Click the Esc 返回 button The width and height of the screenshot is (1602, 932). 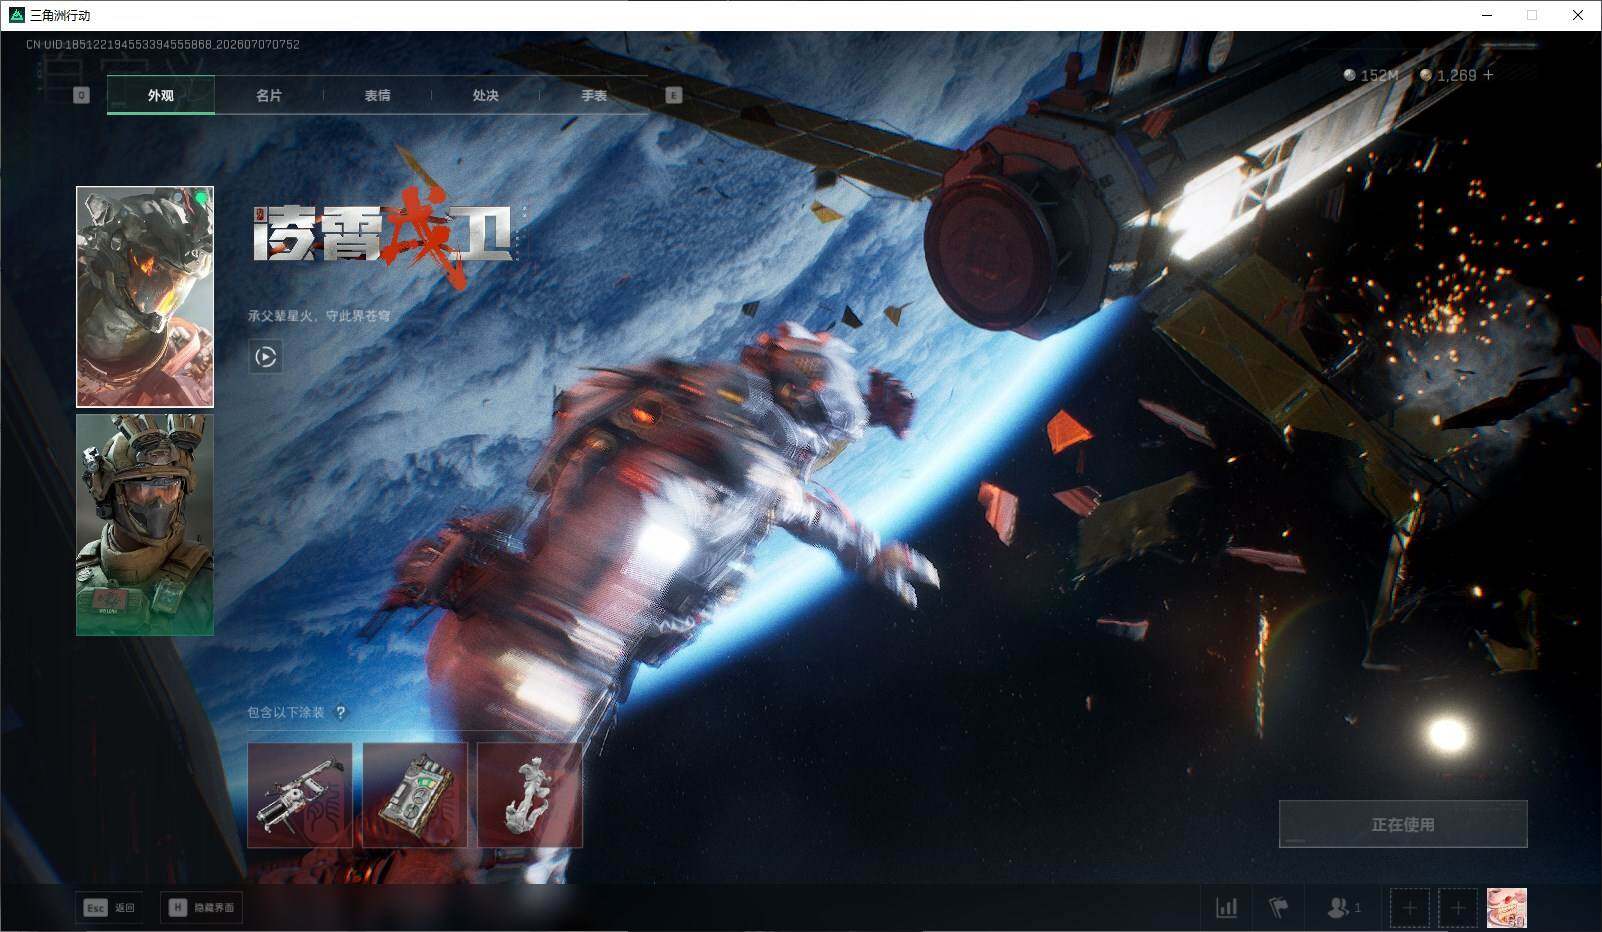point(109,907)
